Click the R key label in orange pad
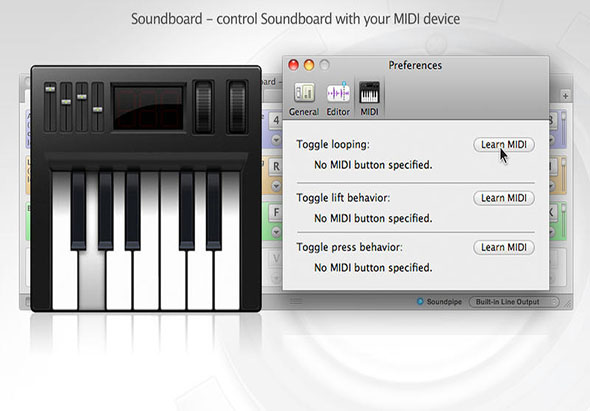 click(276, 166)
